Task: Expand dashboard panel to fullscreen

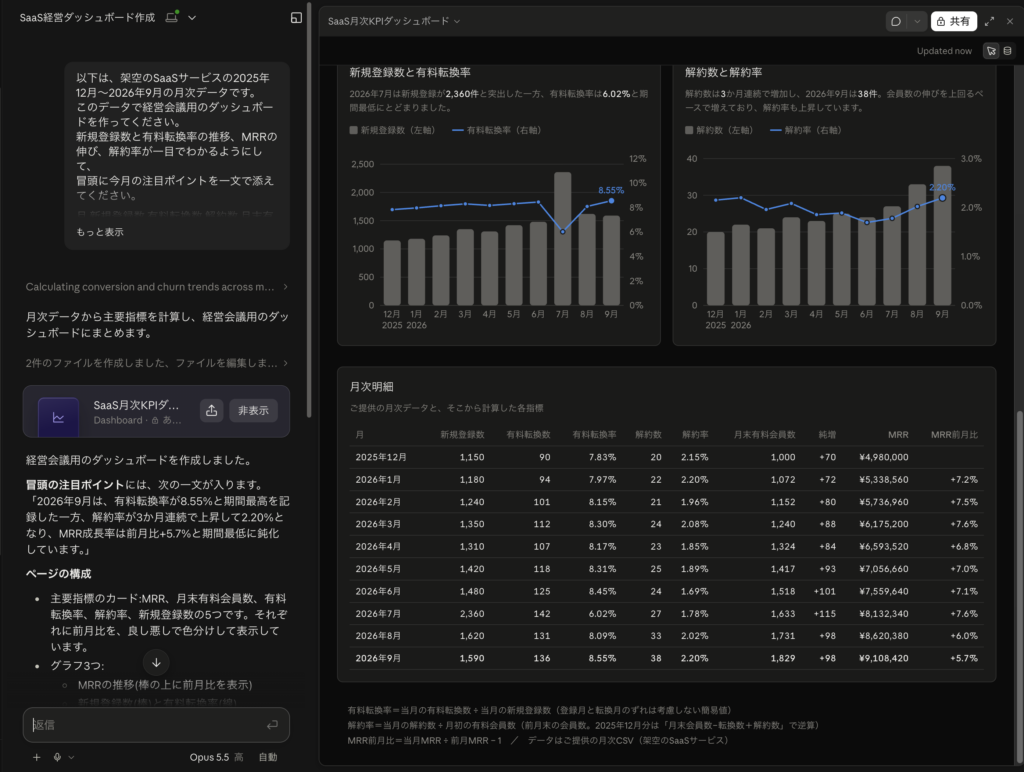Action: tap(989, 22)
